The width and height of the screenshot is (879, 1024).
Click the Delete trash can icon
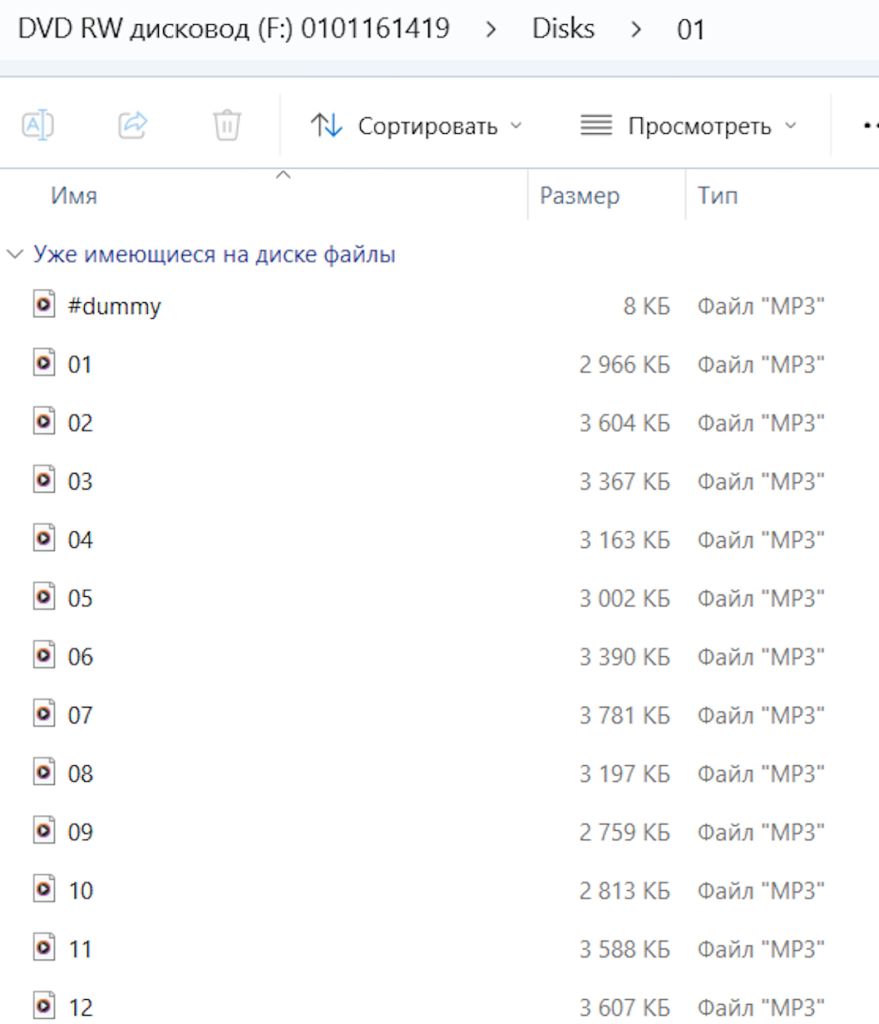tap(227, 125)
